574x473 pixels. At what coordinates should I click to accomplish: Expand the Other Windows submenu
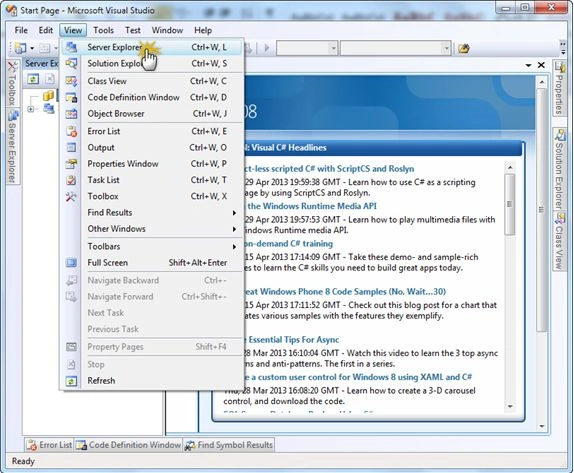click(x=152, y=229)
